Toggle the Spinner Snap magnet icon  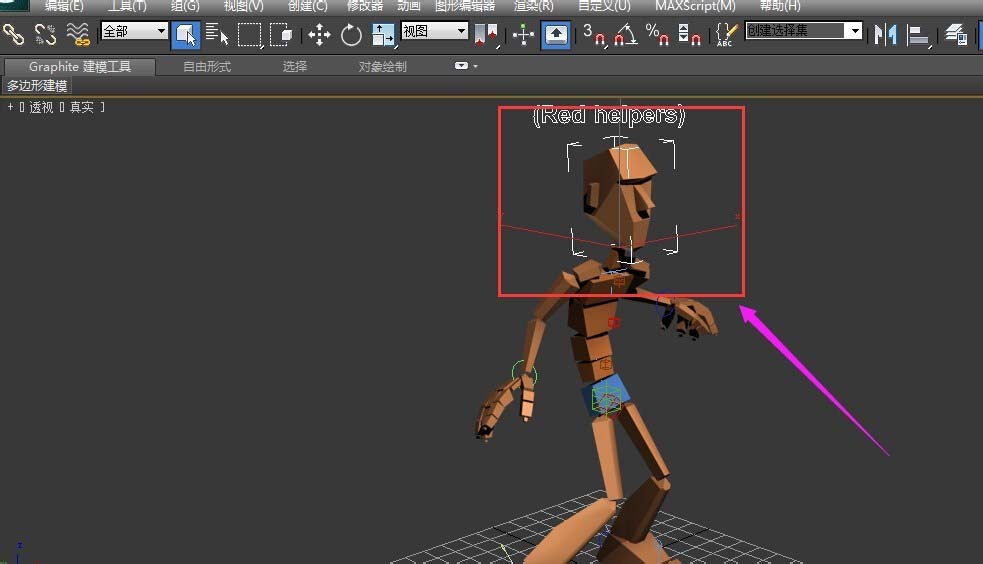tap(689, 34)
